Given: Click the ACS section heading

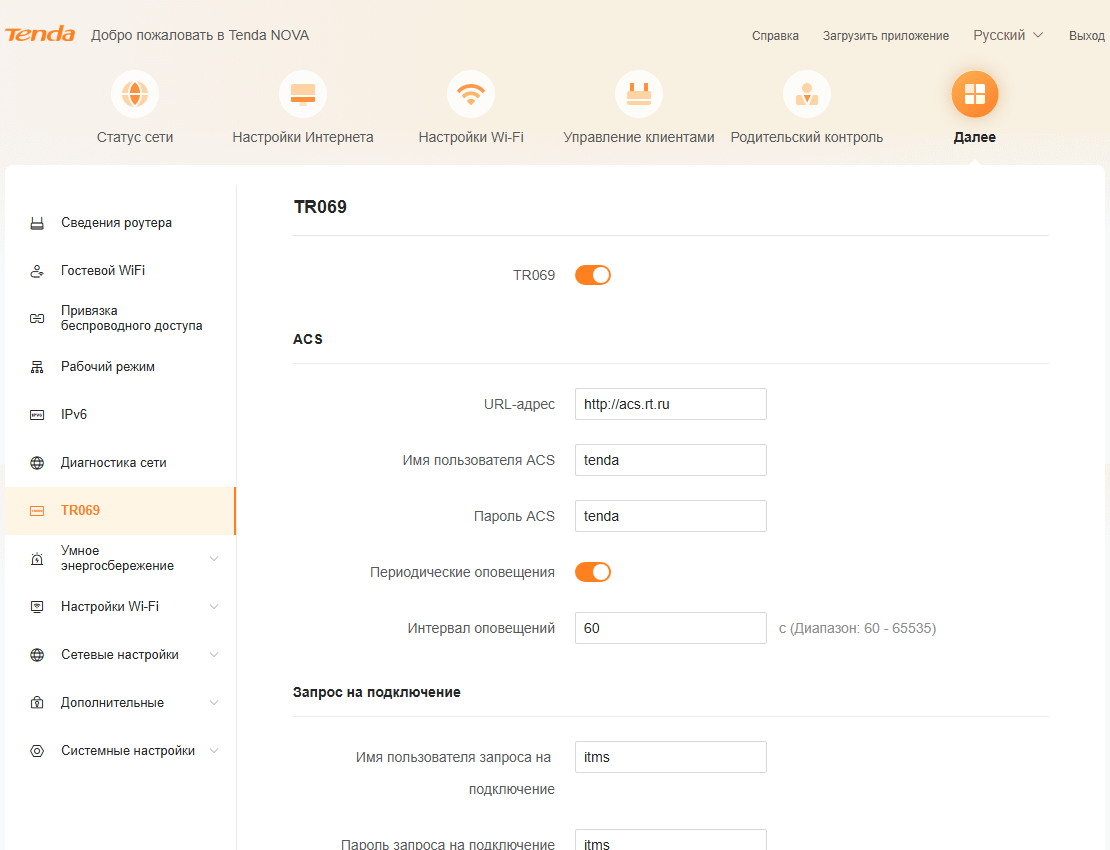Looking at the screenshot, I should click(308, 339).
